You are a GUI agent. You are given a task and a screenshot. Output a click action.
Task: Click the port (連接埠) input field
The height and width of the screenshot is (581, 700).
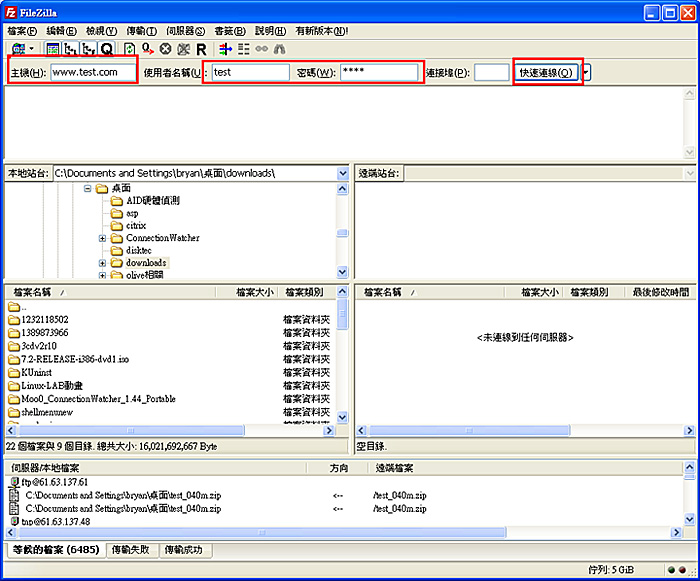[492, 72]
